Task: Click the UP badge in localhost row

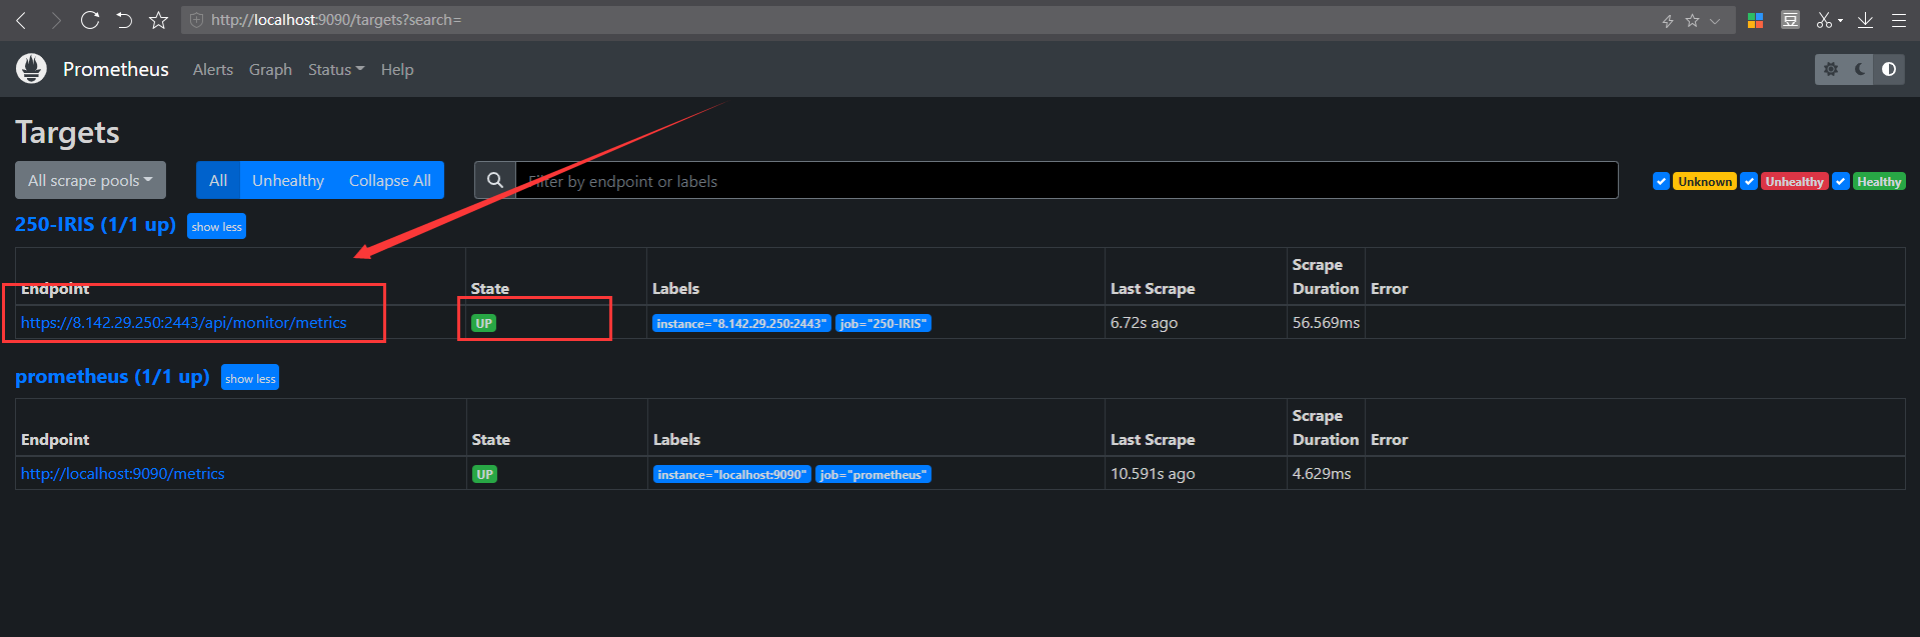Action: coord(484,474)
